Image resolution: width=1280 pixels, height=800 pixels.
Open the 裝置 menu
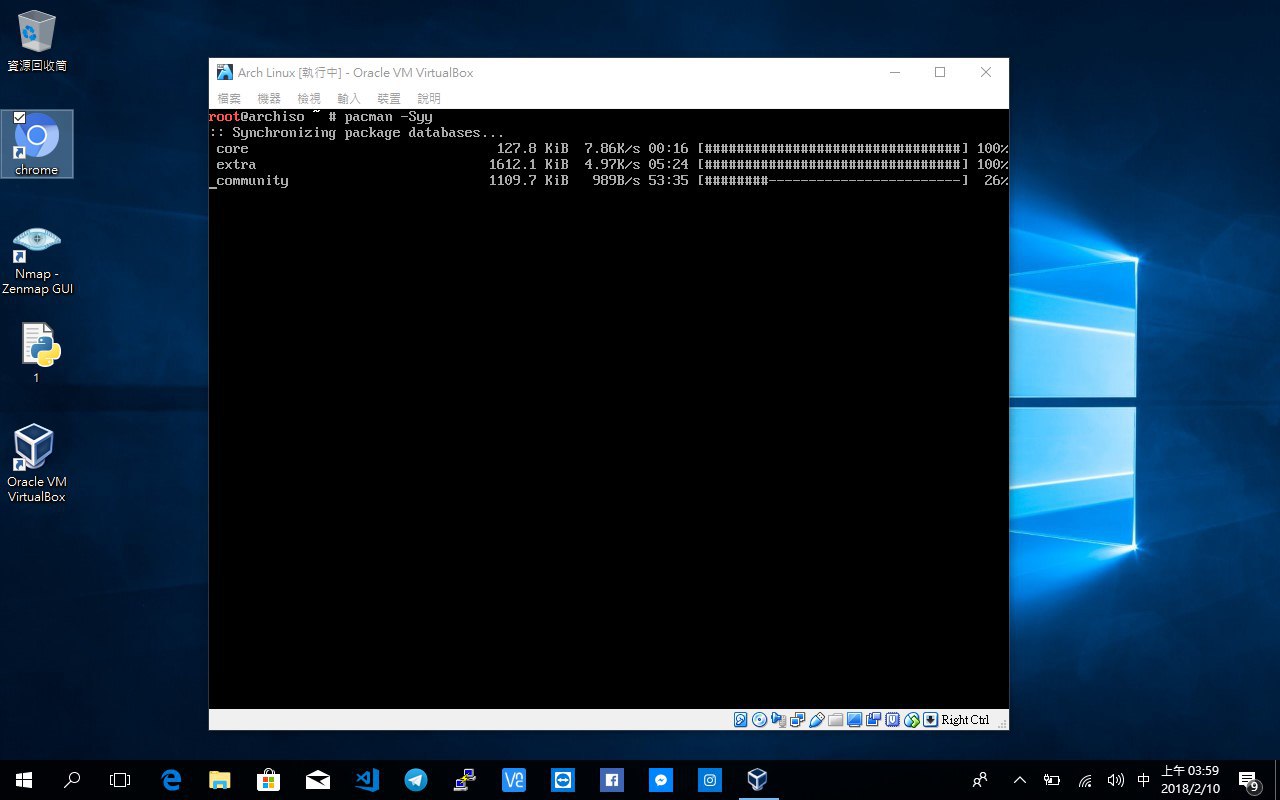[389, 98]
